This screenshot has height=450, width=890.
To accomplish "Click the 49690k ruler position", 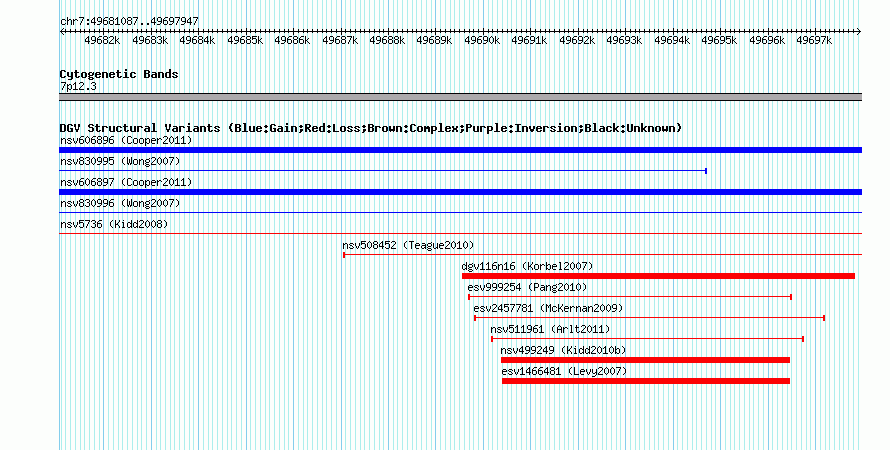I will pyautogui.click(x=482, y=40).
